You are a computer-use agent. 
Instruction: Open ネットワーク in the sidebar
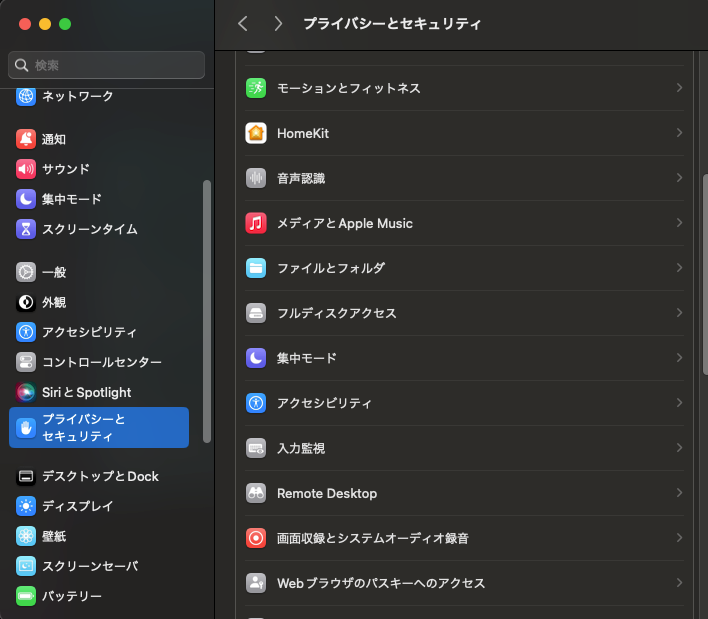[x=99, y=96]
